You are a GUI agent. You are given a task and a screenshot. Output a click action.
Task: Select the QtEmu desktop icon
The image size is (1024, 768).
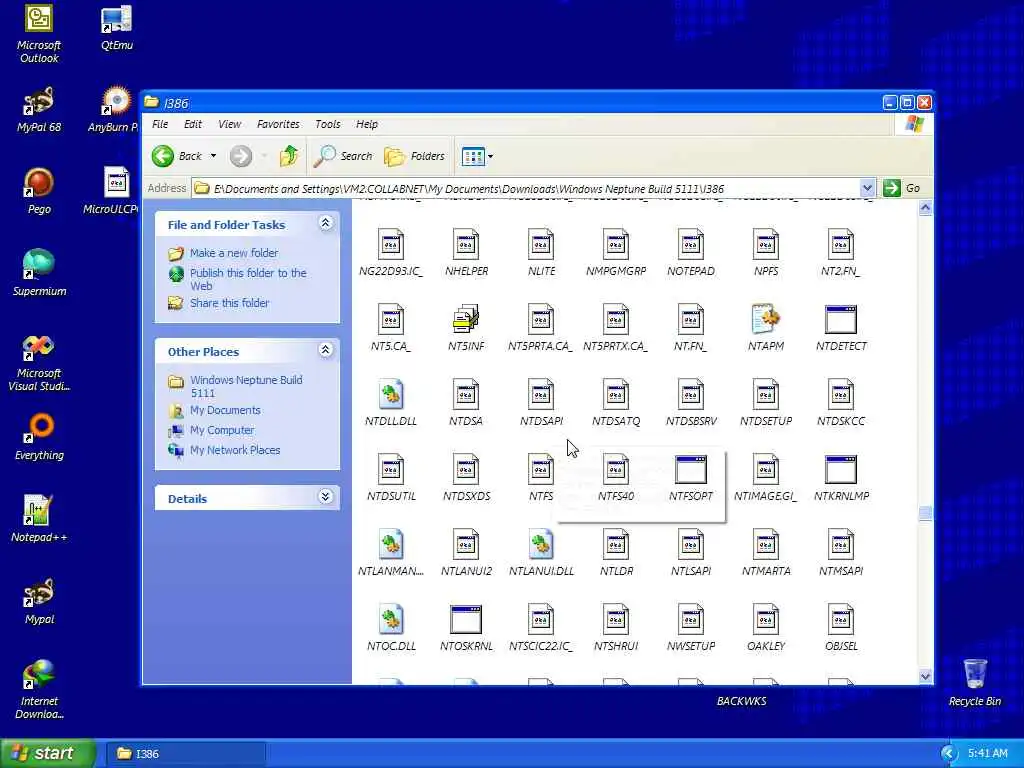coord(116,27)
